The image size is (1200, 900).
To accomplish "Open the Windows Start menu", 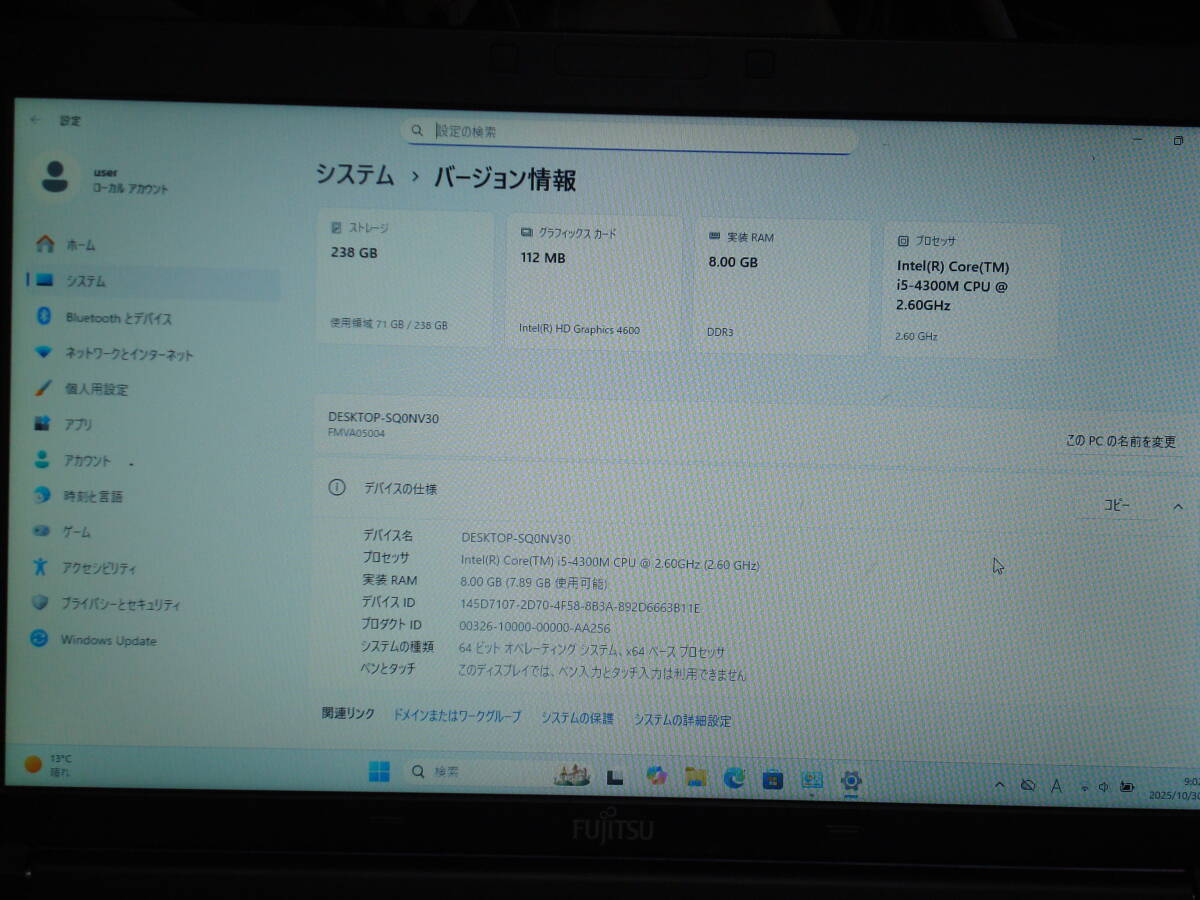I will click(x=379, y=772).
